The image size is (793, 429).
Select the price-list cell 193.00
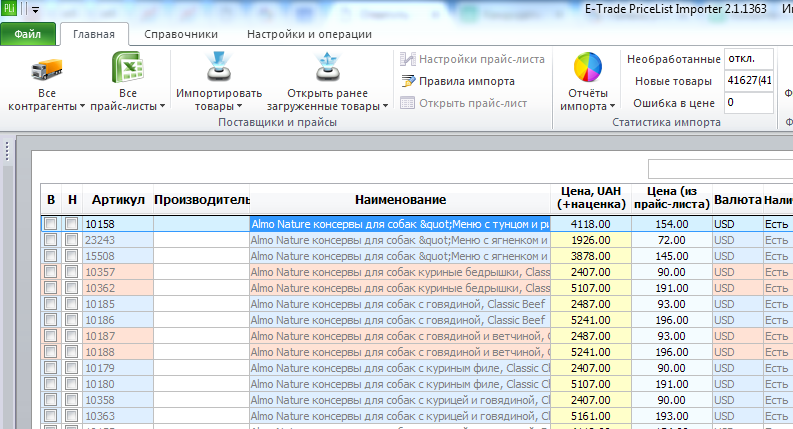(672, 416)
